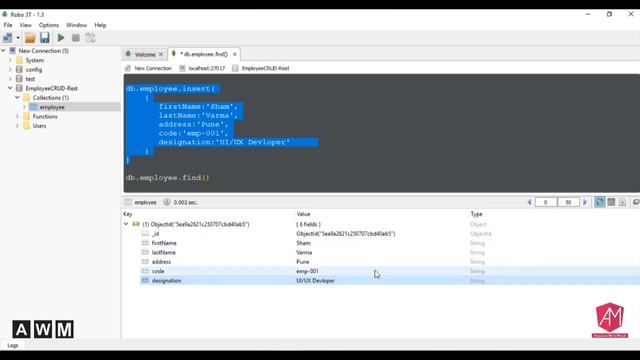Click the localhost:27017 address label
Viewport: 640px width, 360px height.
[207, 68]
